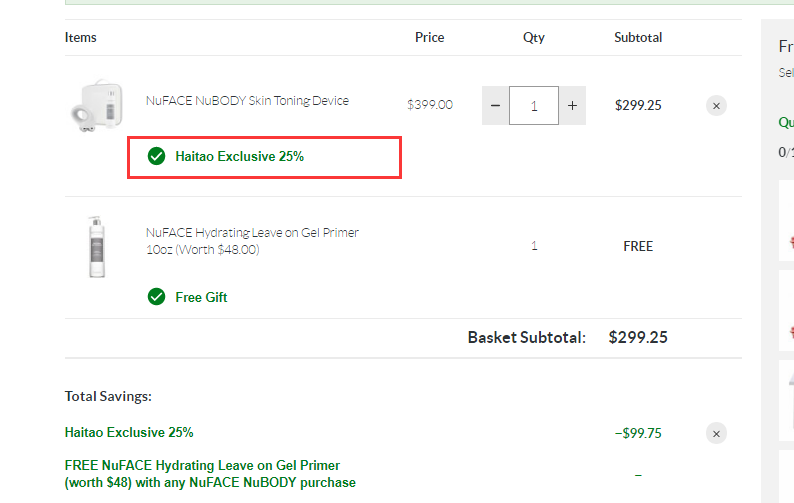
Task: Open the Hydrating Gel Primer product image
Action: coord(96,247)
